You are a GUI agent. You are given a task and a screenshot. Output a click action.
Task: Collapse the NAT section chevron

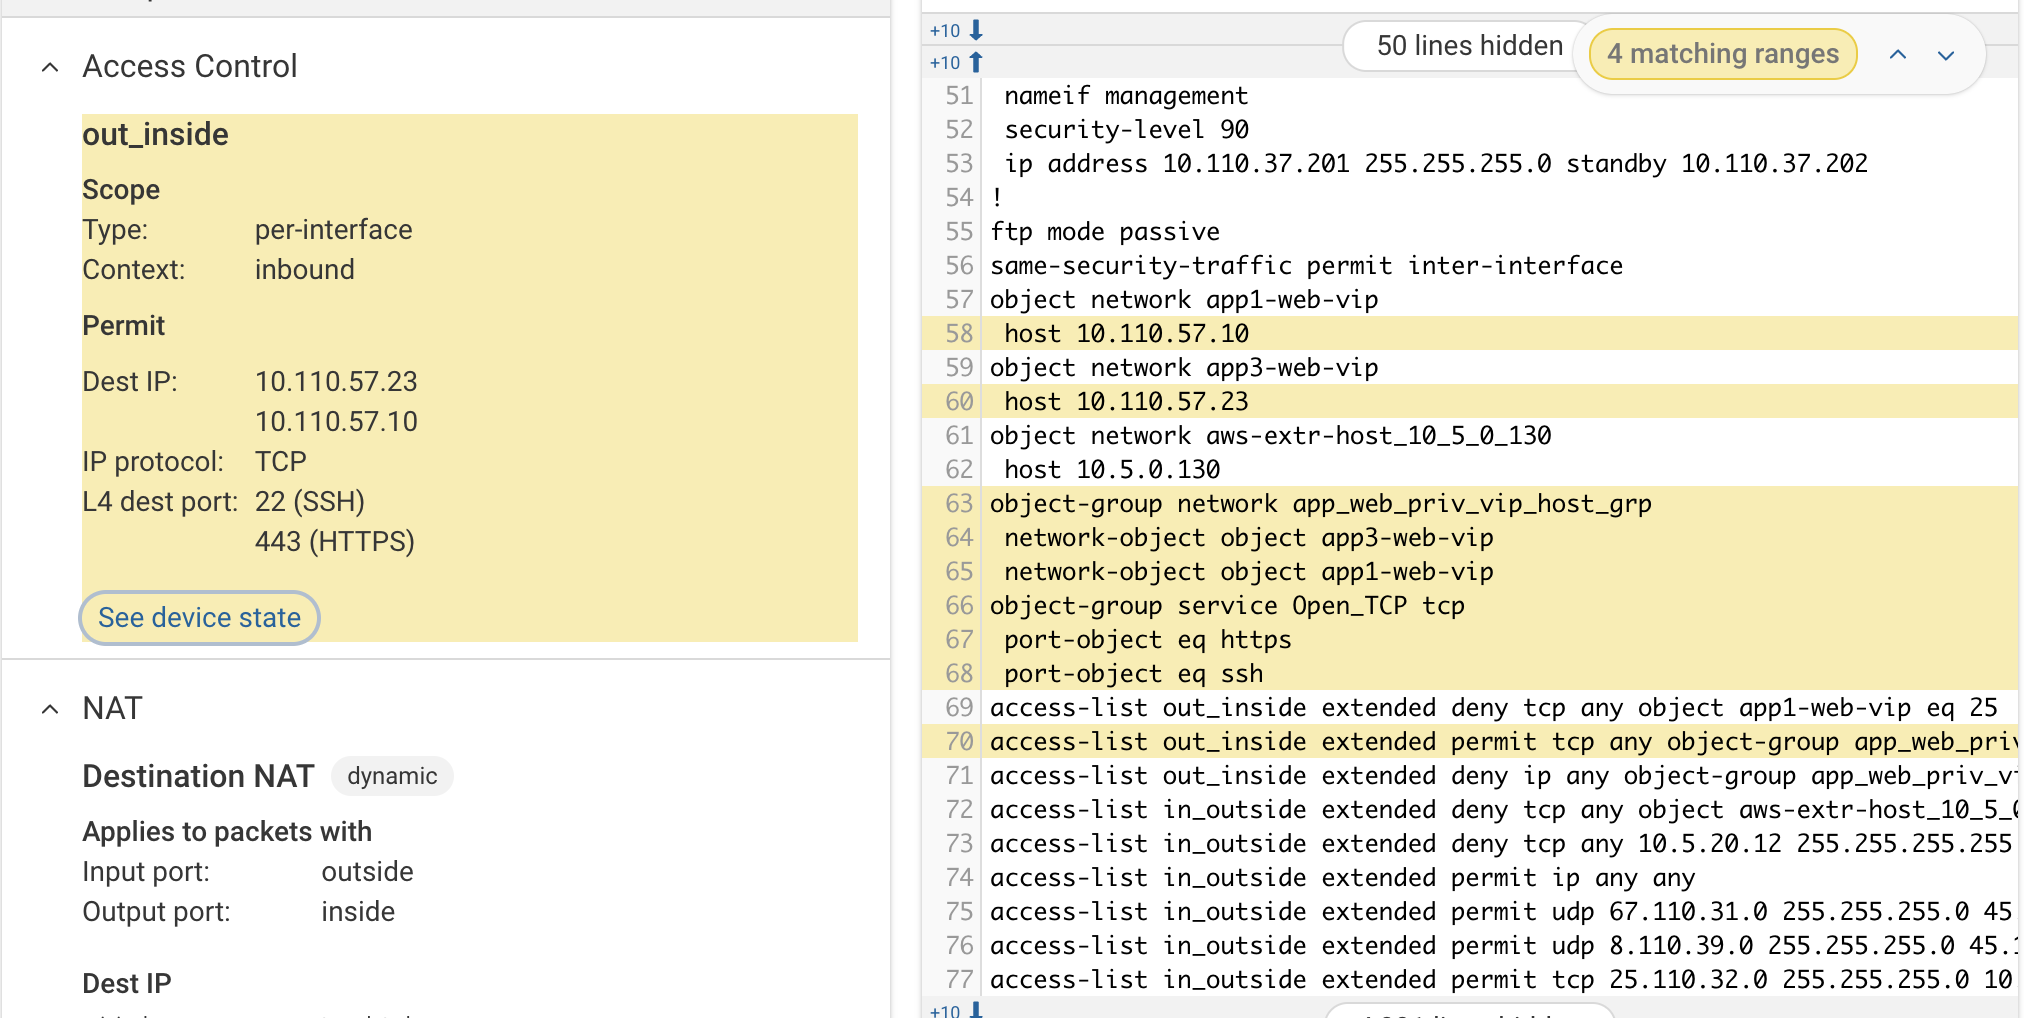(x=50, y=709)
